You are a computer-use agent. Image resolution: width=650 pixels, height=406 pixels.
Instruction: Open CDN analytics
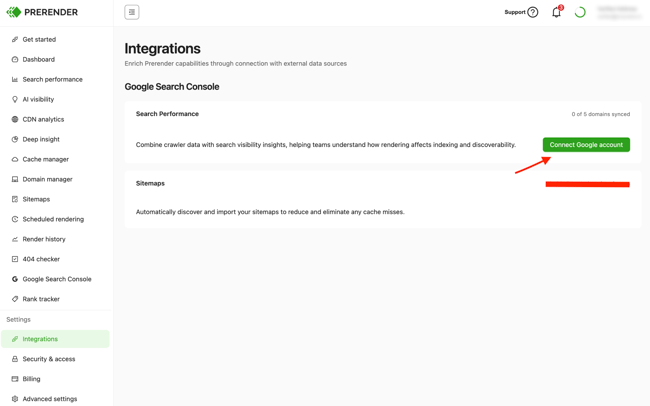pos(43,119)
